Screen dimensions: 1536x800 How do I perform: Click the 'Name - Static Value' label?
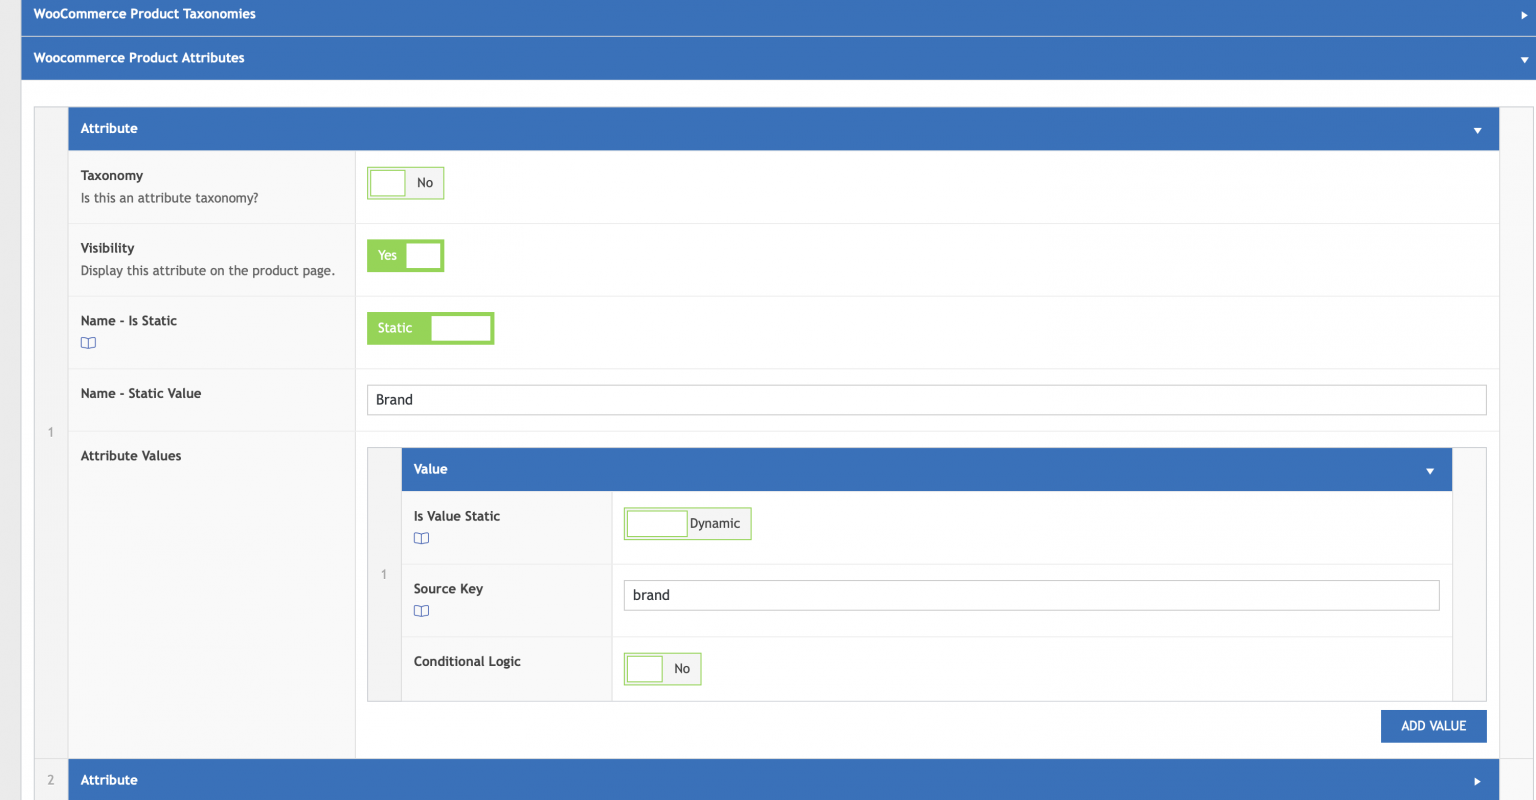141,394
